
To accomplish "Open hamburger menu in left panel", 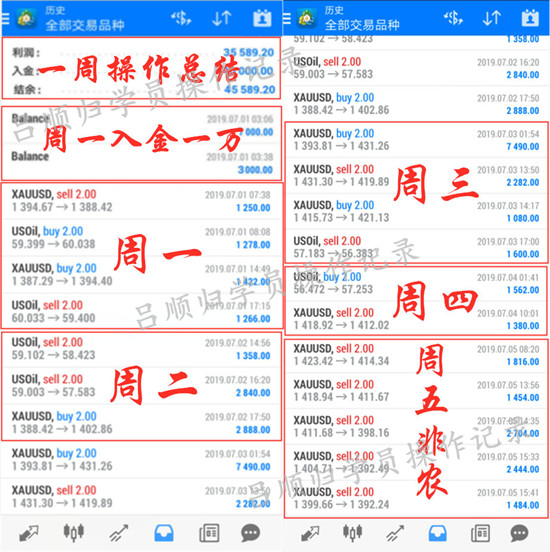I will pyautogui.click(x=5, y=18).
